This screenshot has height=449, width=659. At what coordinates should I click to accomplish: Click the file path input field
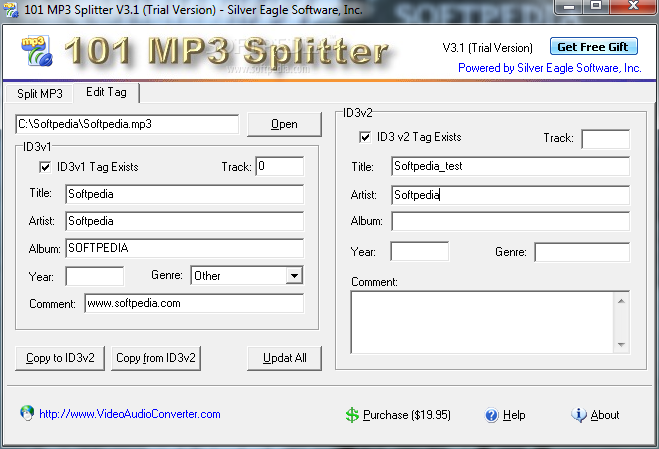pos(127,124)
